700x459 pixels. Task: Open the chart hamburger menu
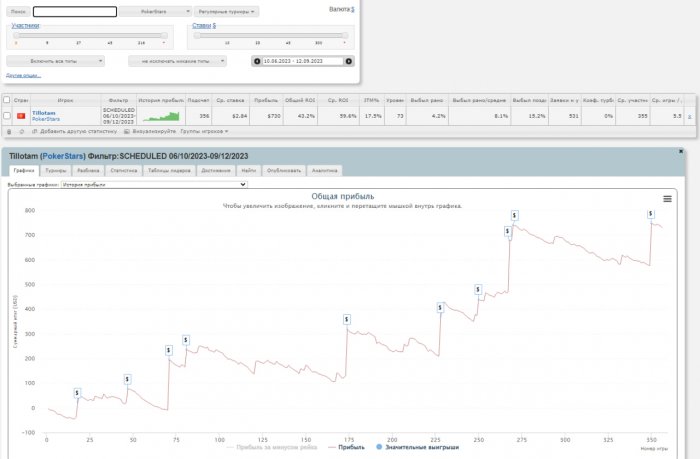(667, 199)
